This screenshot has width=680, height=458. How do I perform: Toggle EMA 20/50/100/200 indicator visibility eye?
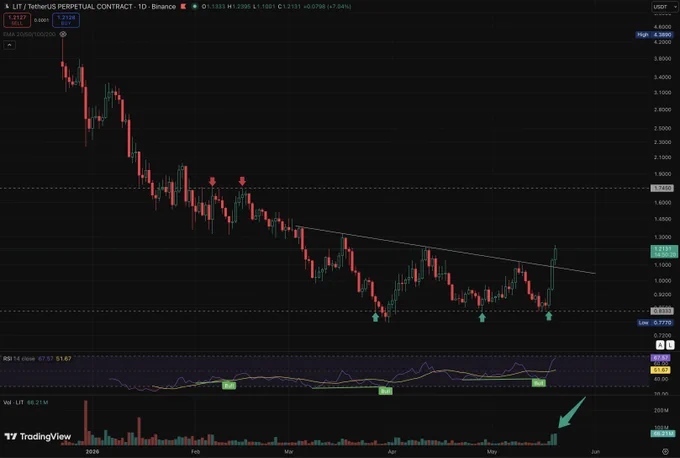(x=63, y=34)
